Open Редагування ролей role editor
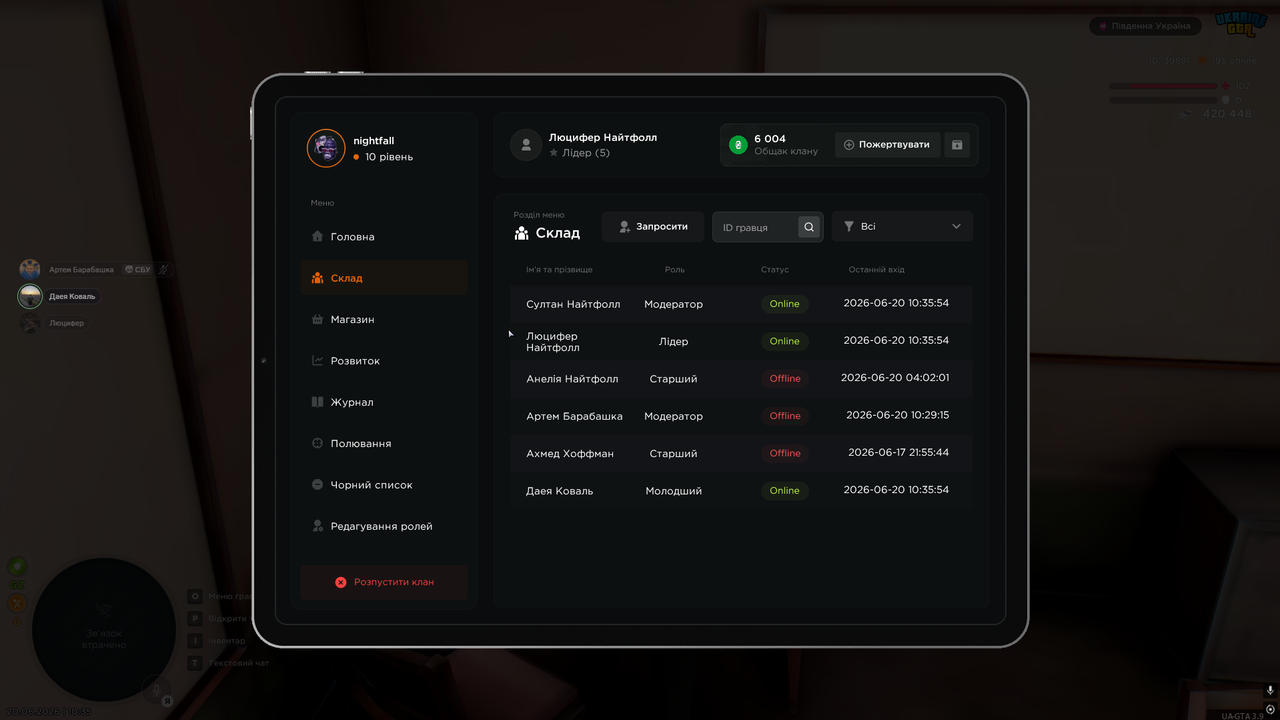 [x=384, y=526]
